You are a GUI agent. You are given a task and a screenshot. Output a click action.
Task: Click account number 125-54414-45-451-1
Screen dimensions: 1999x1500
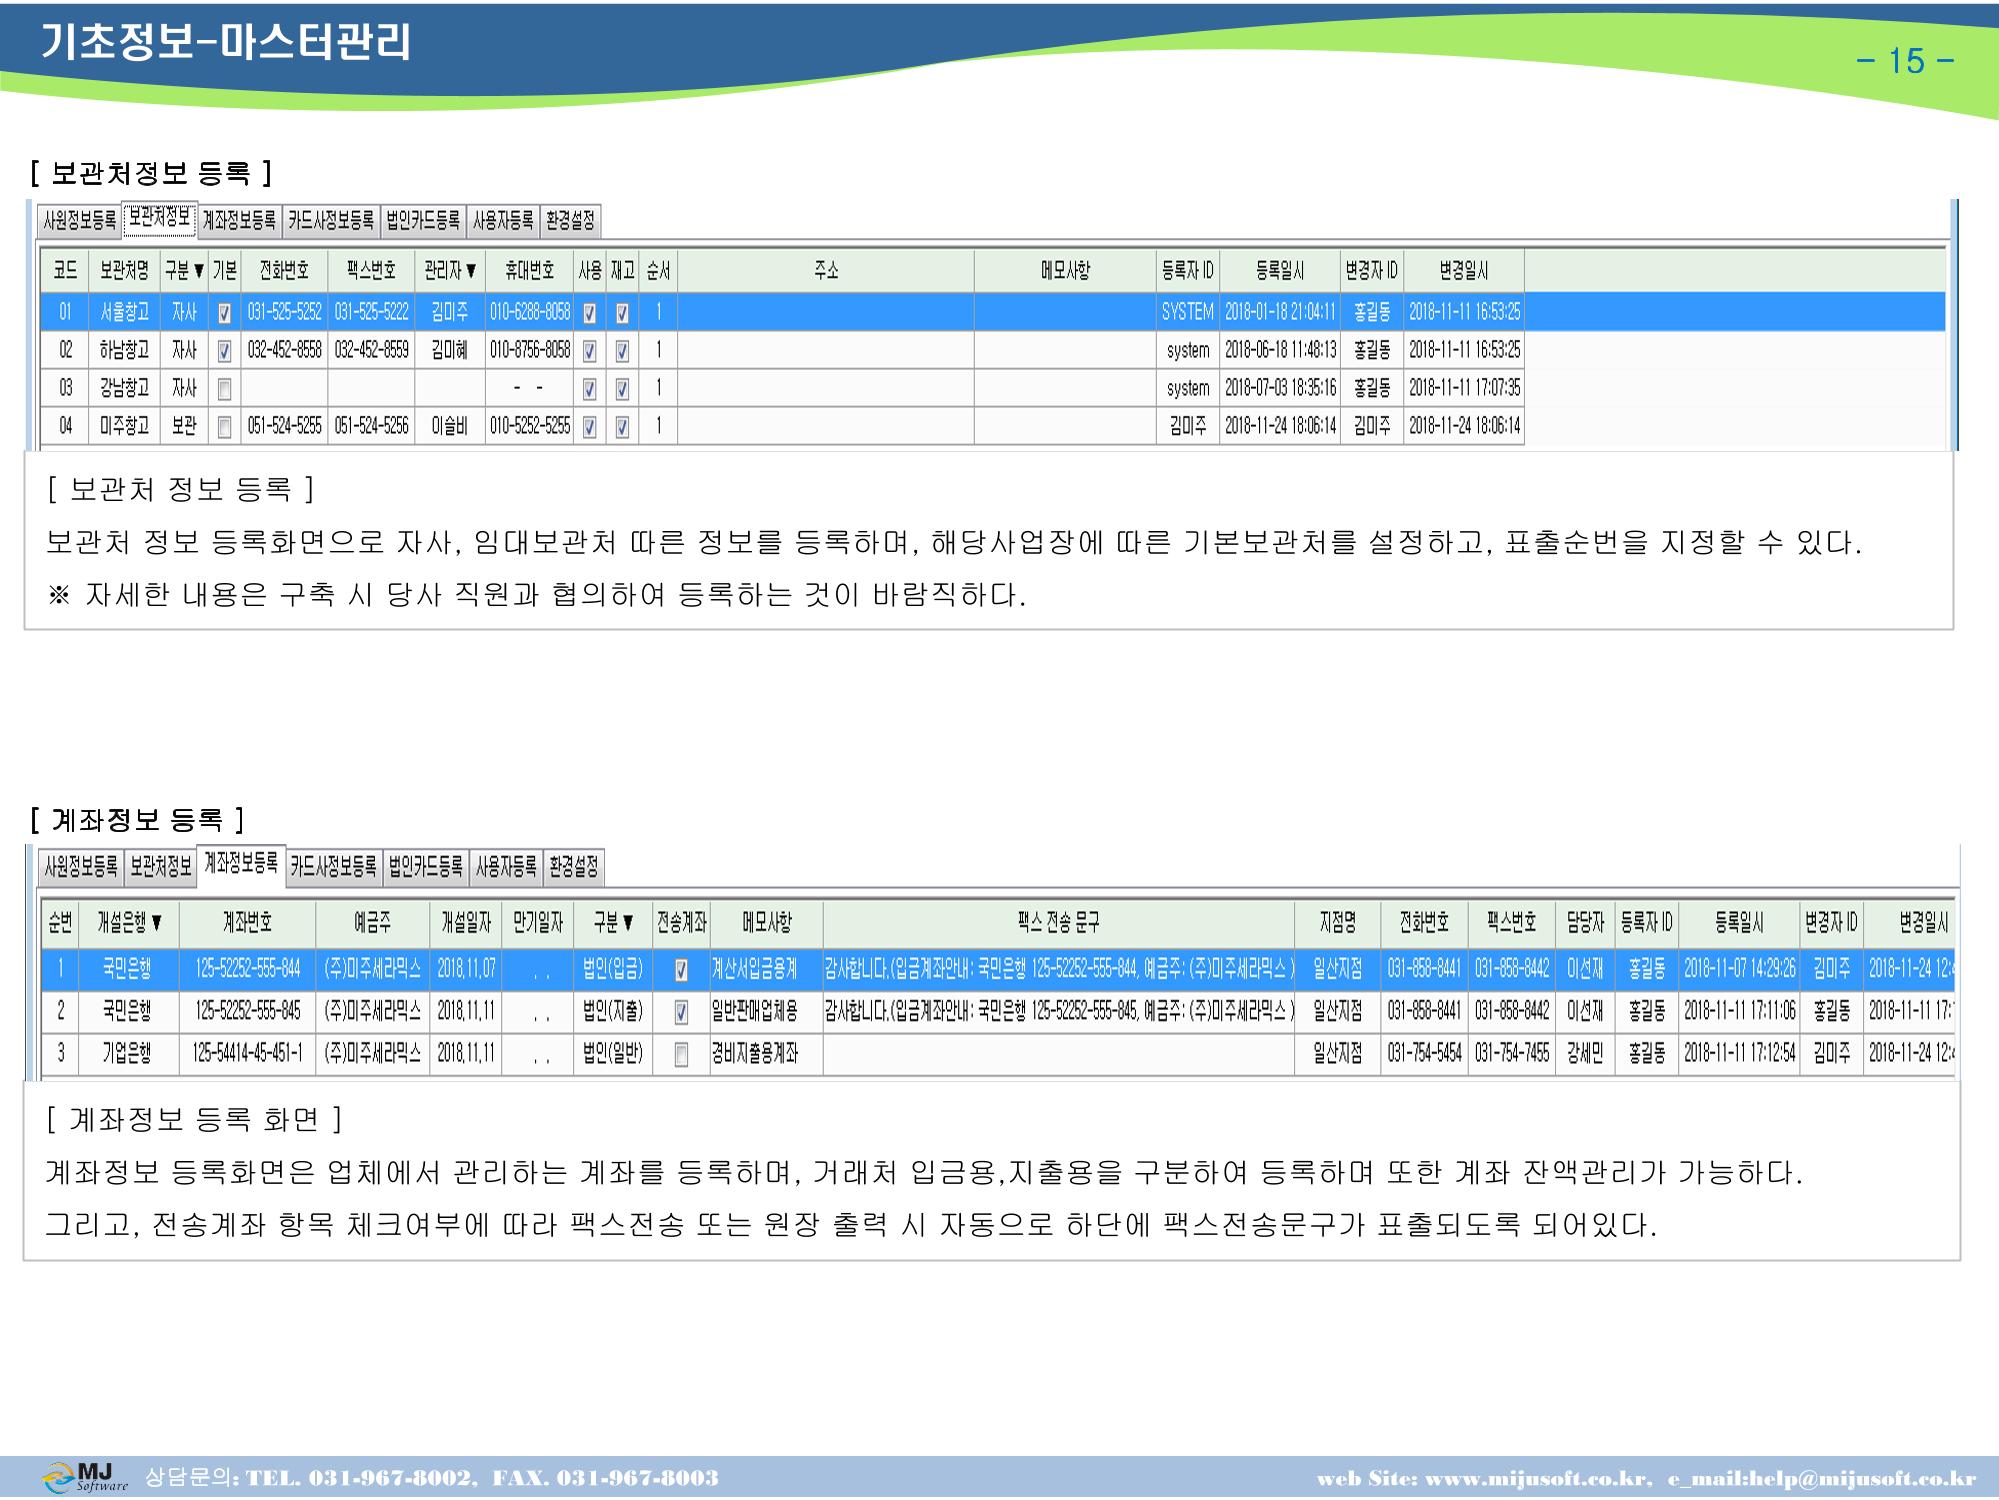(x=247, y=1055)
